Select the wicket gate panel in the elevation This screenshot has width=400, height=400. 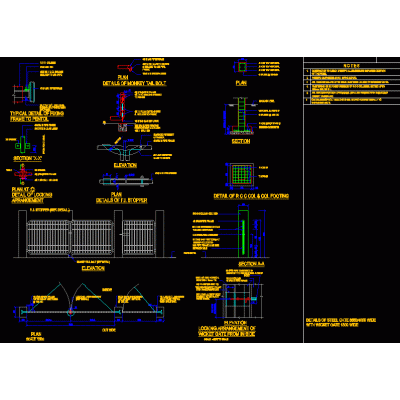coord(138,238)
